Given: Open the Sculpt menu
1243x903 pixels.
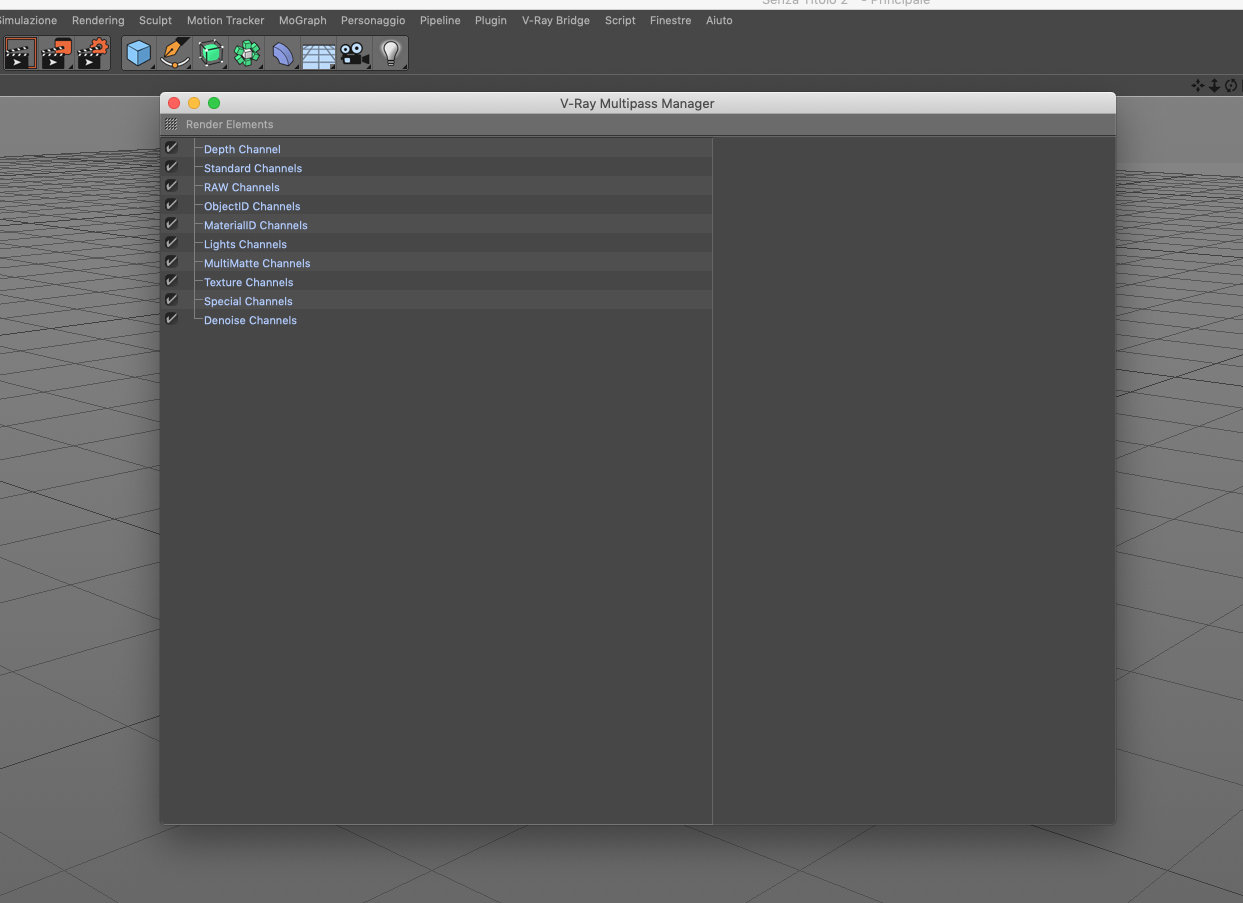Looking at the screenshot, I should tap(155, 20).
